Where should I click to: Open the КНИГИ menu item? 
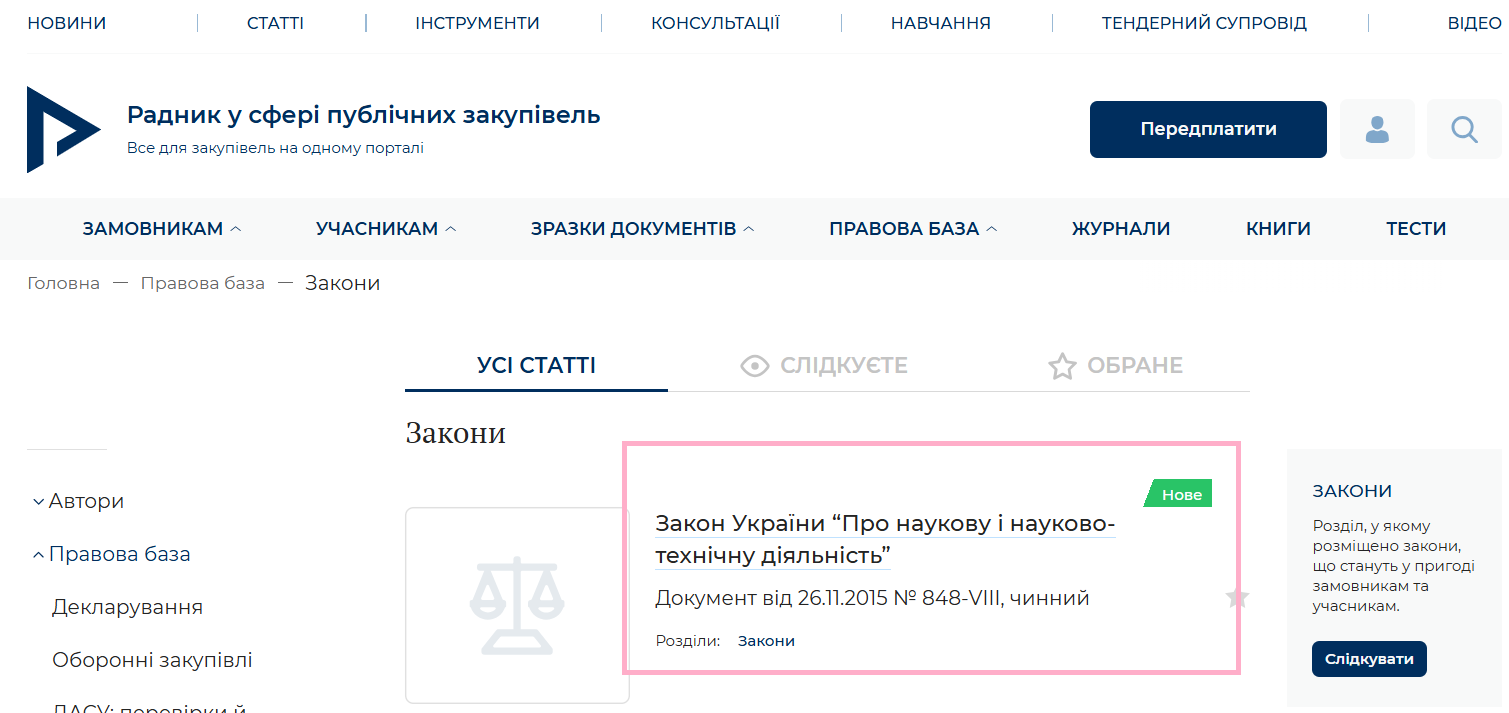pos(1278,229)
